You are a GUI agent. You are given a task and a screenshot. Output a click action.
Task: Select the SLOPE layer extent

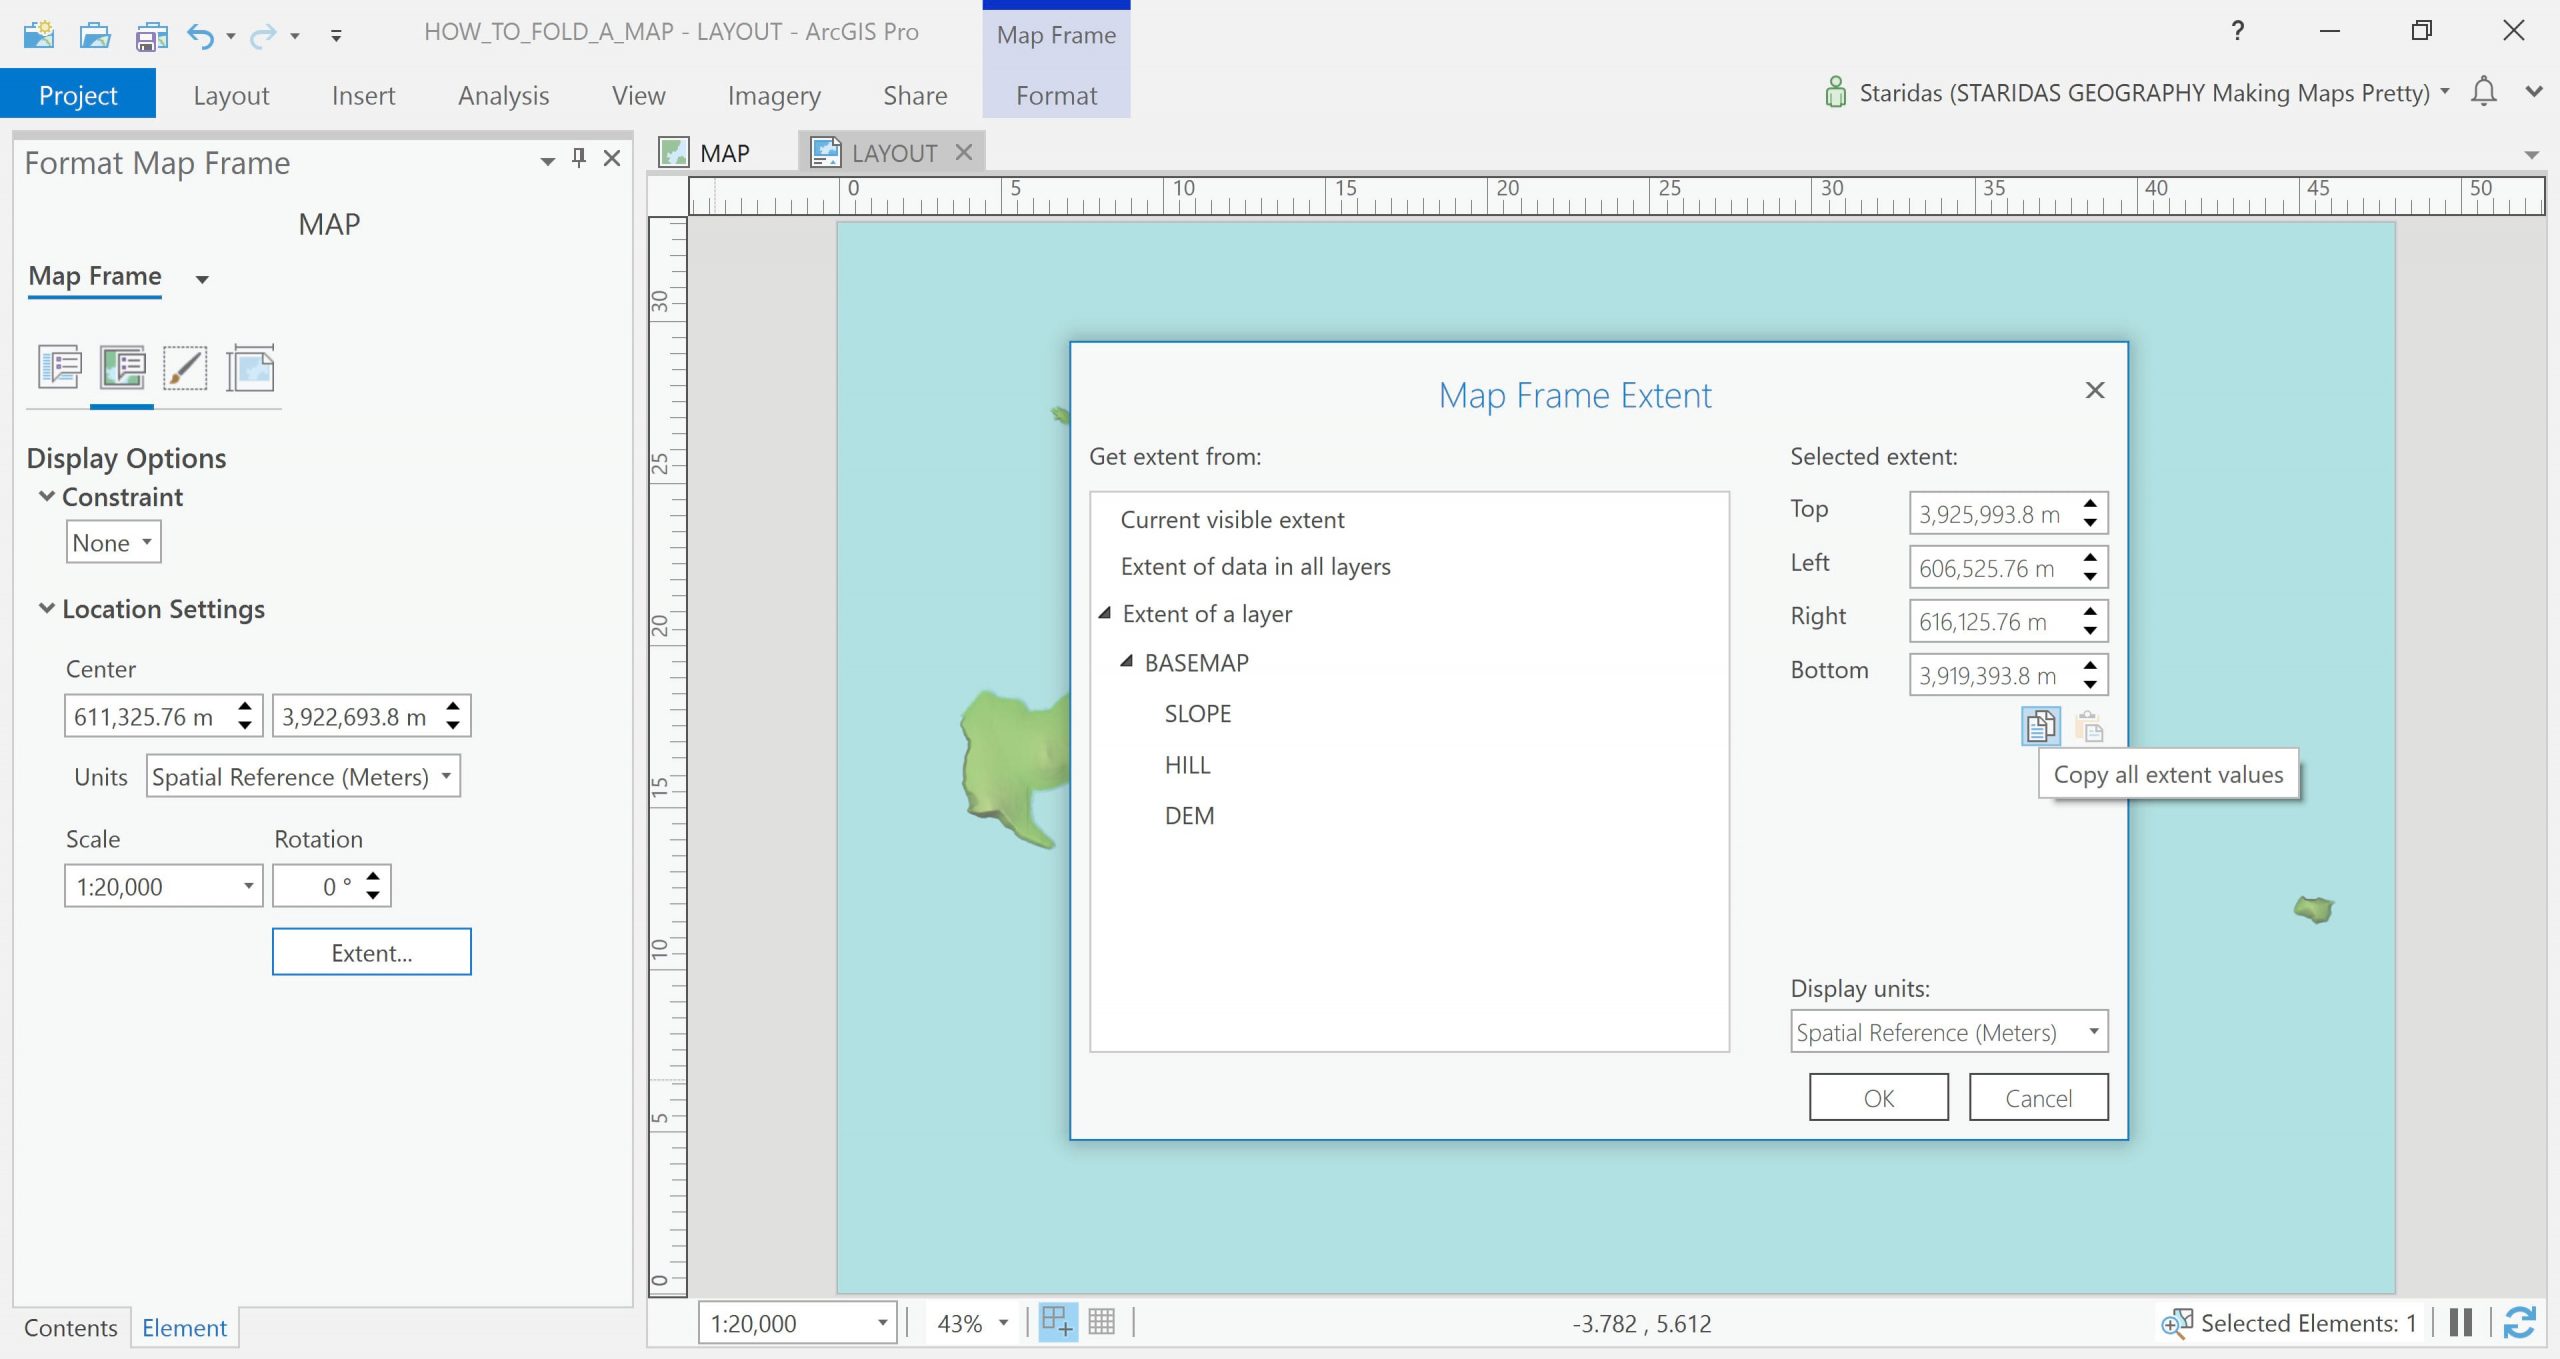coord(1197,713)
